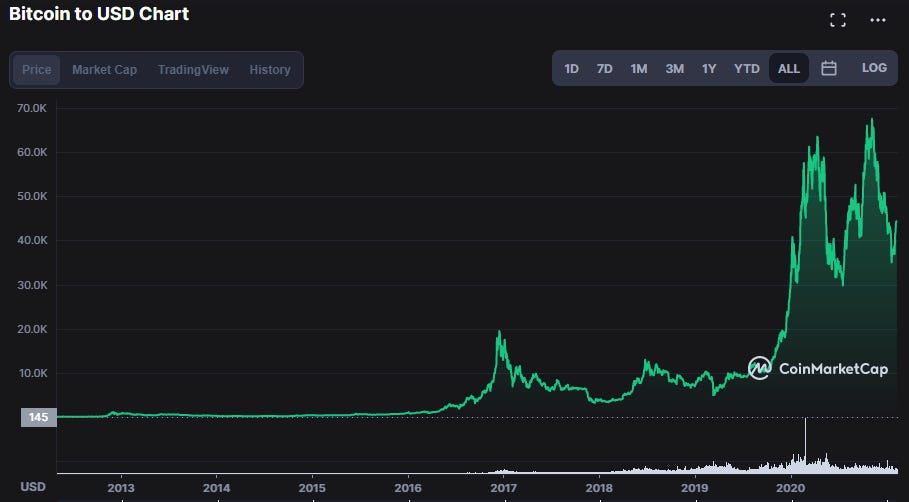Open the three-dot more options menu
The image size is (909, 502).
click(878, 20)
